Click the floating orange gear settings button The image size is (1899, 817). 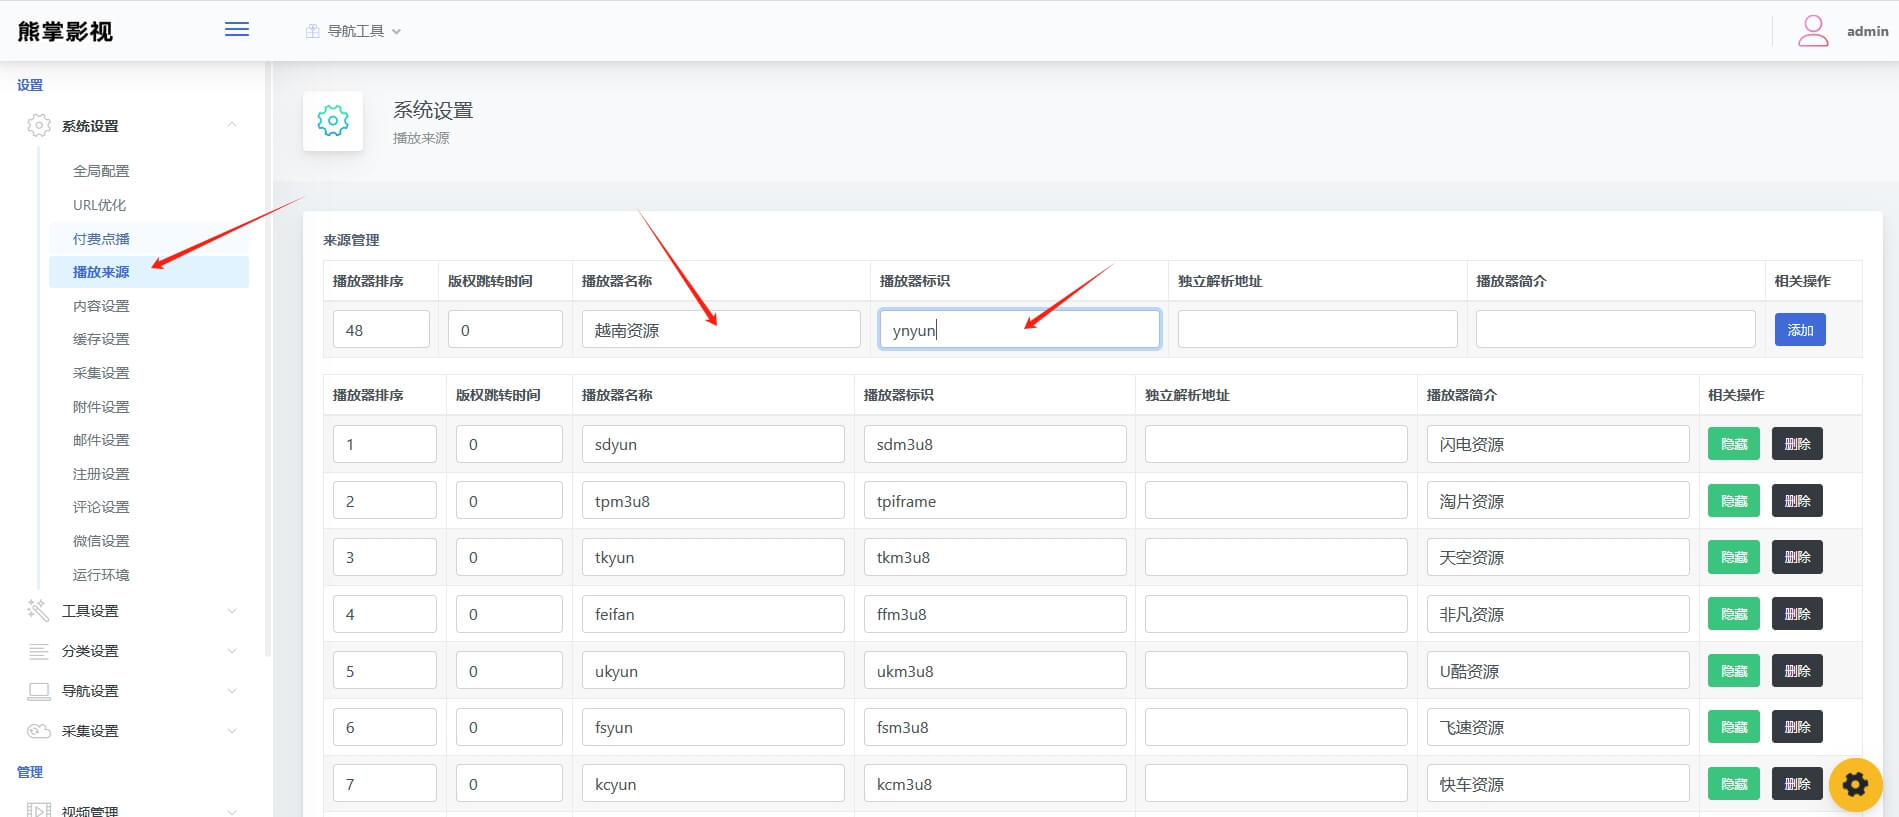(1855, 785)
